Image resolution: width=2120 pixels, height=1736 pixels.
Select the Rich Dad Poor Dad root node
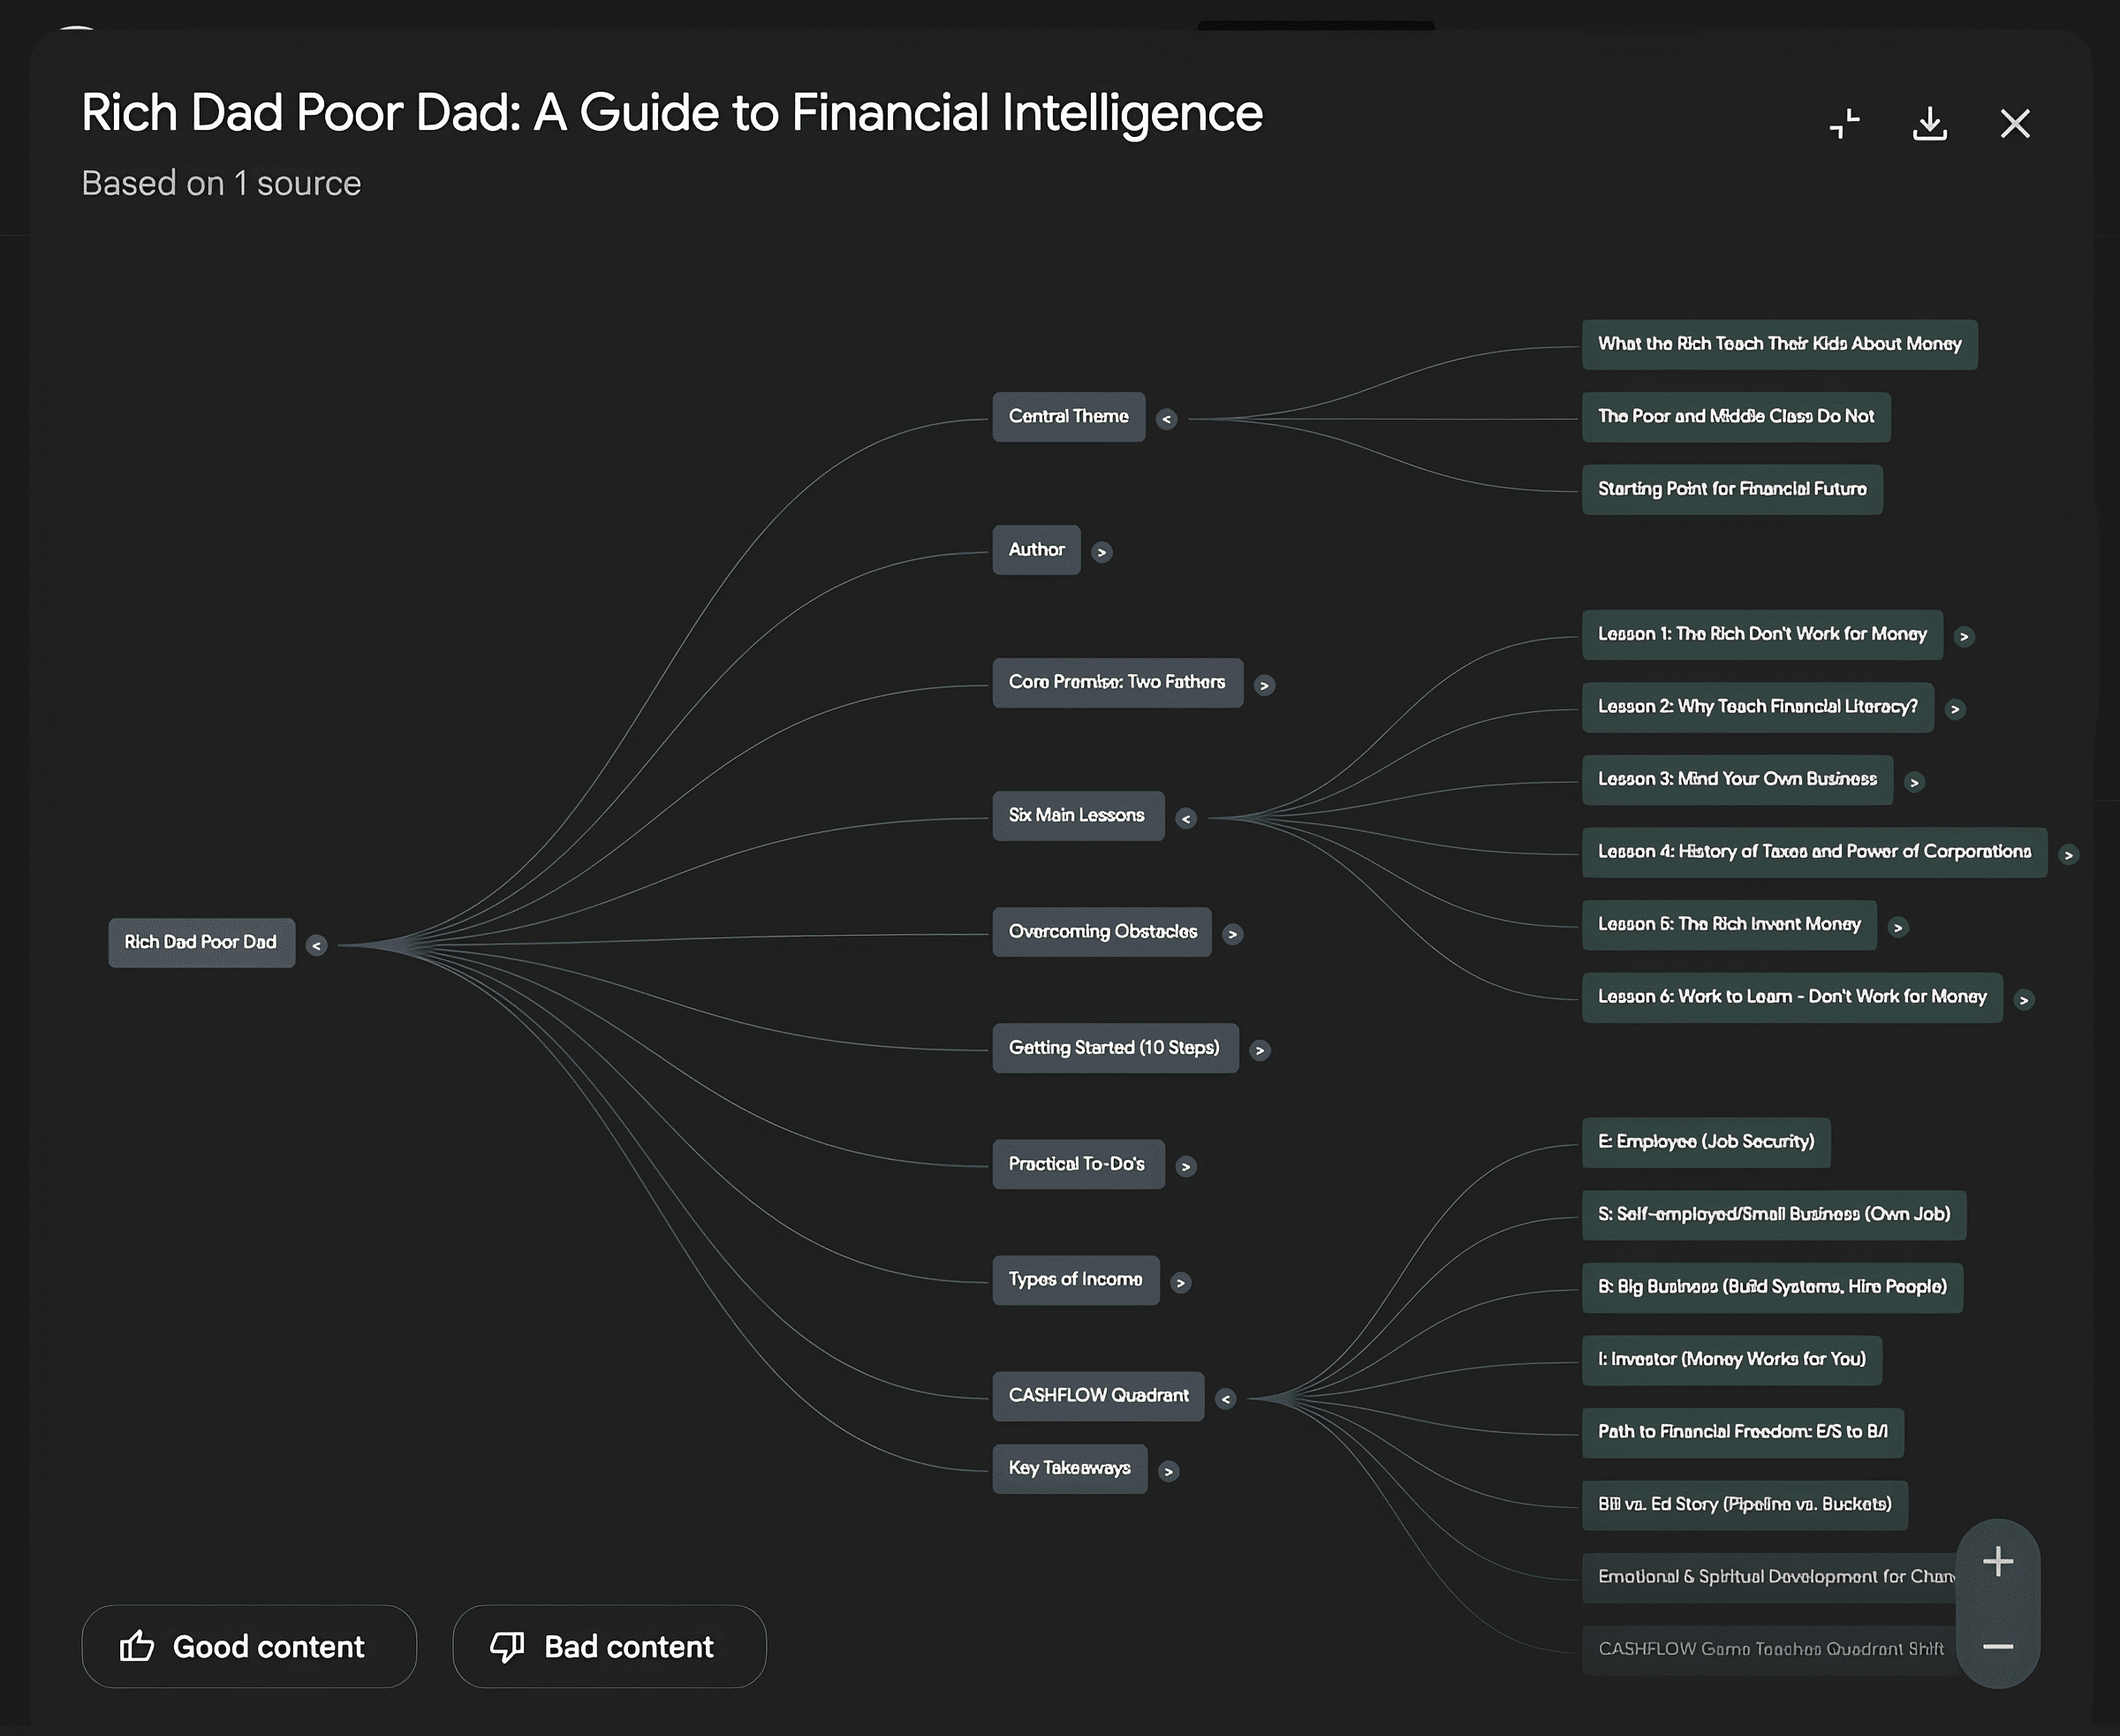click(201, 942)
